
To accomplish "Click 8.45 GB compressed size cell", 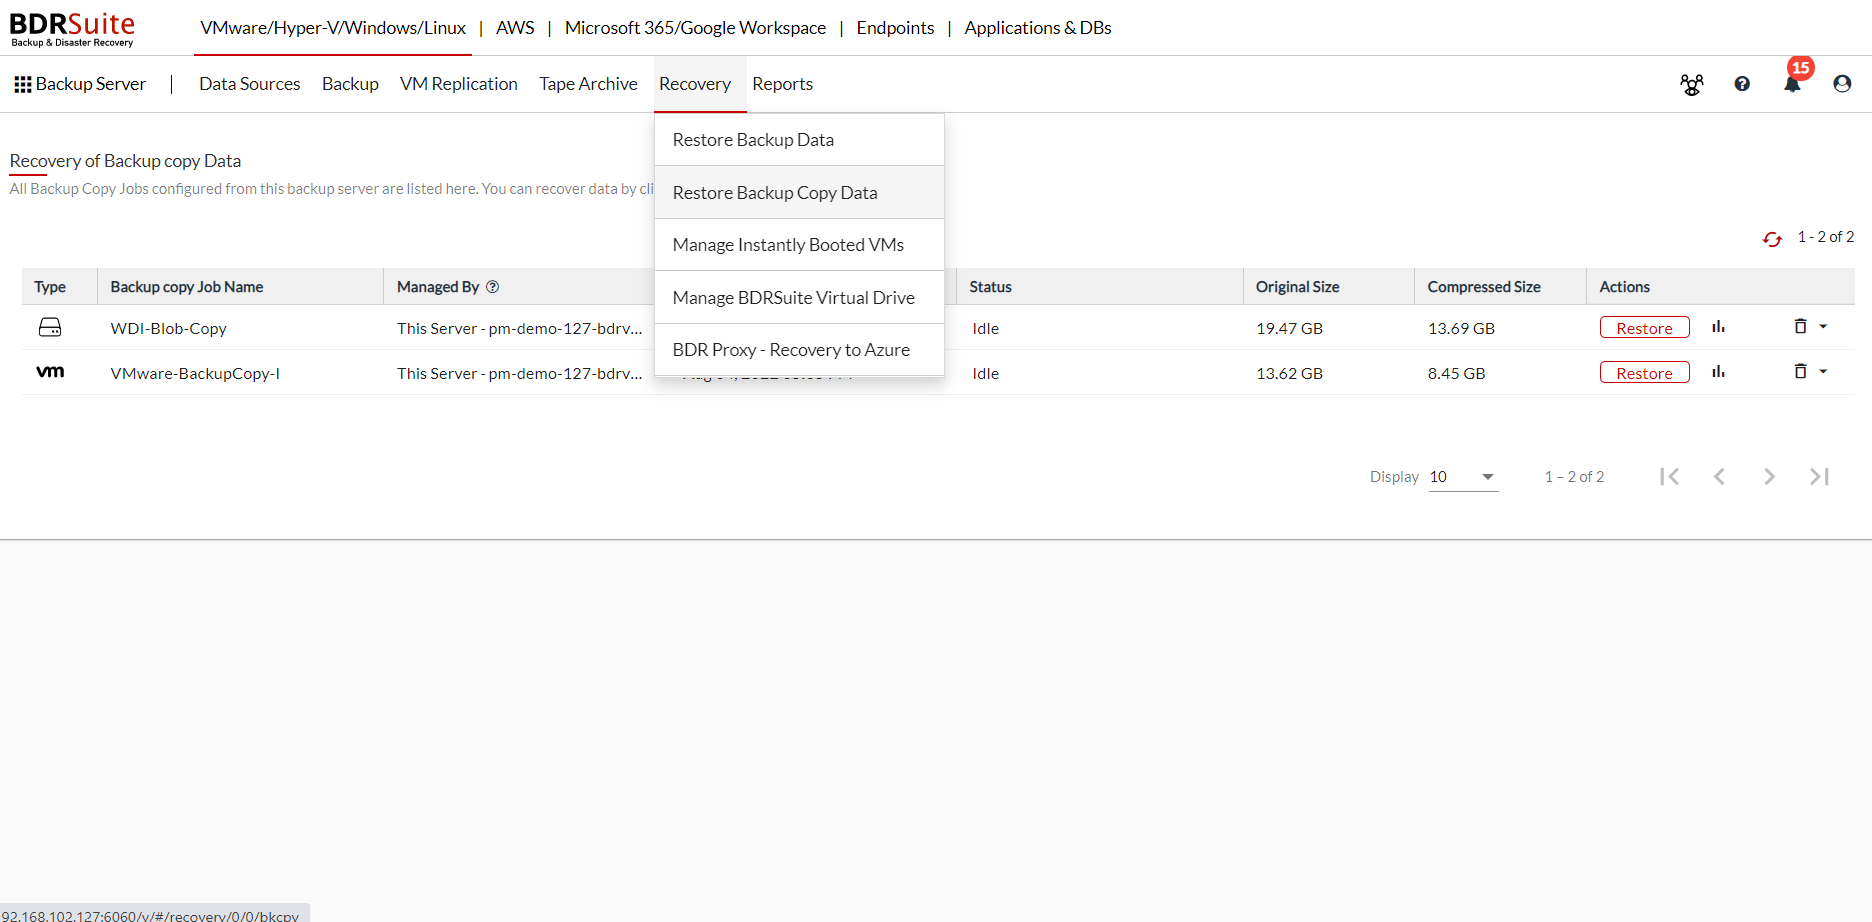I will [1456, 373].
